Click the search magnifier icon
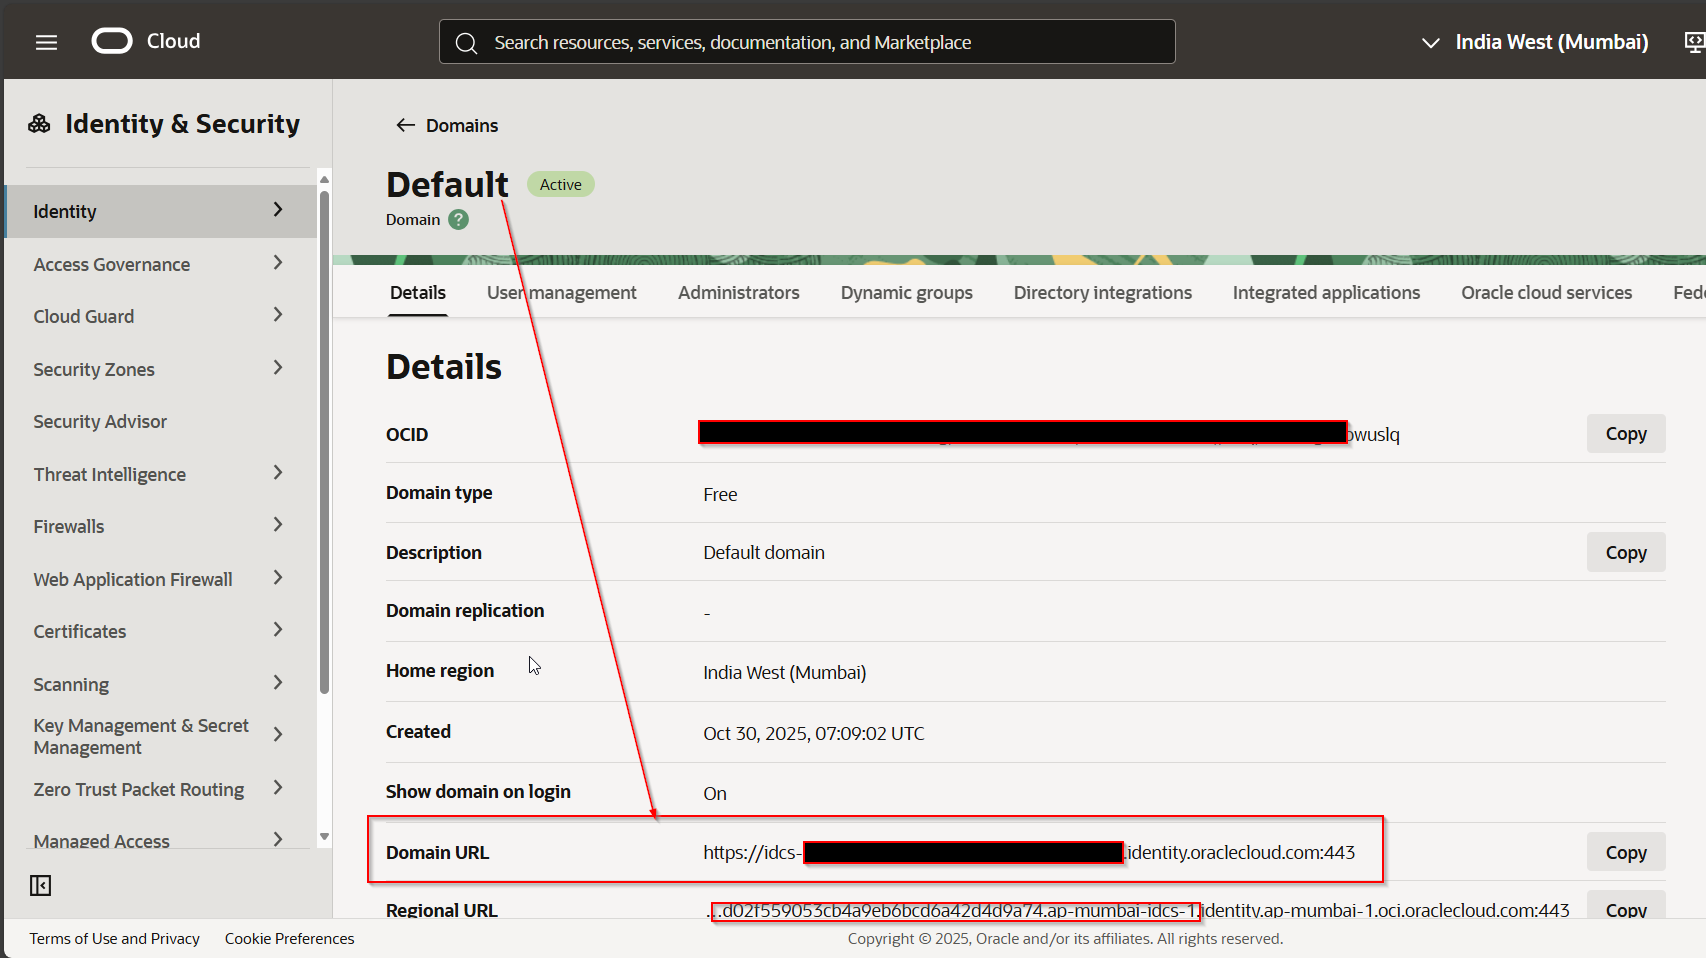Screen dimensions: 1706x958 click(466, 43)
